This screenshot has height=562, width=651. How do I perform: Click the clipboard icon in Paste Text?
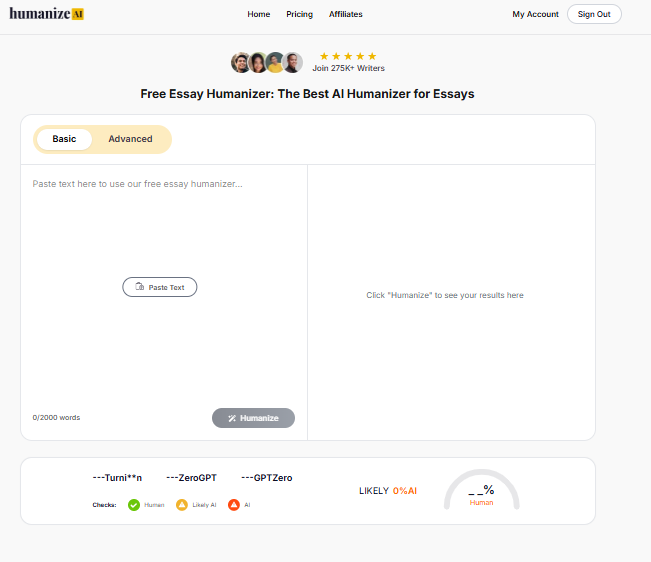pyautogui.click(x=140, y=287)
